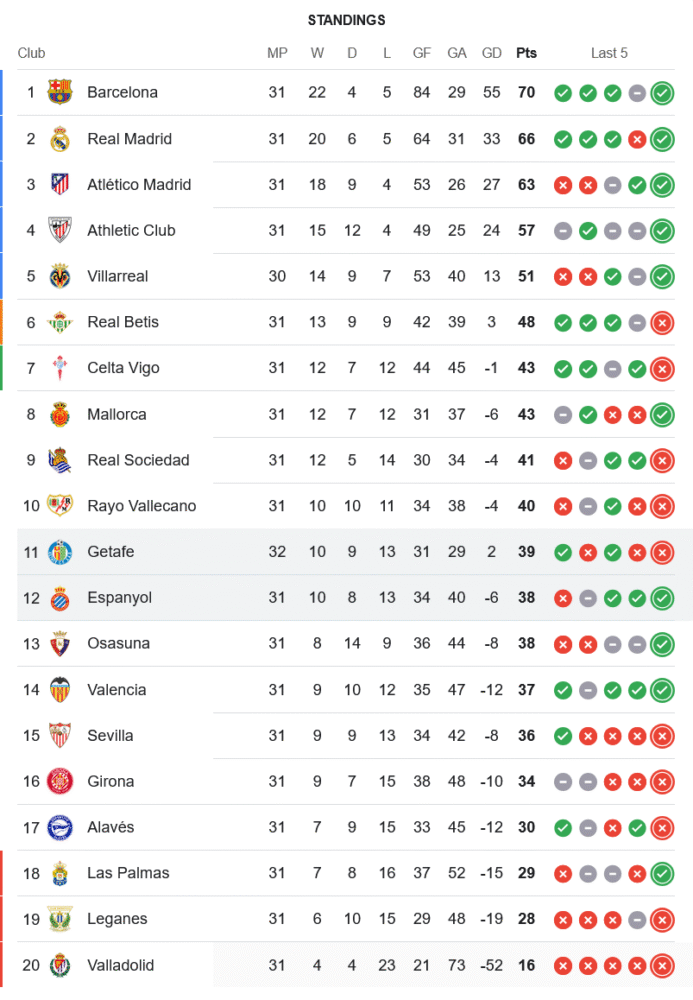Click the Club column header
This screenshot has height=1000, width=693.
(31, 53)
